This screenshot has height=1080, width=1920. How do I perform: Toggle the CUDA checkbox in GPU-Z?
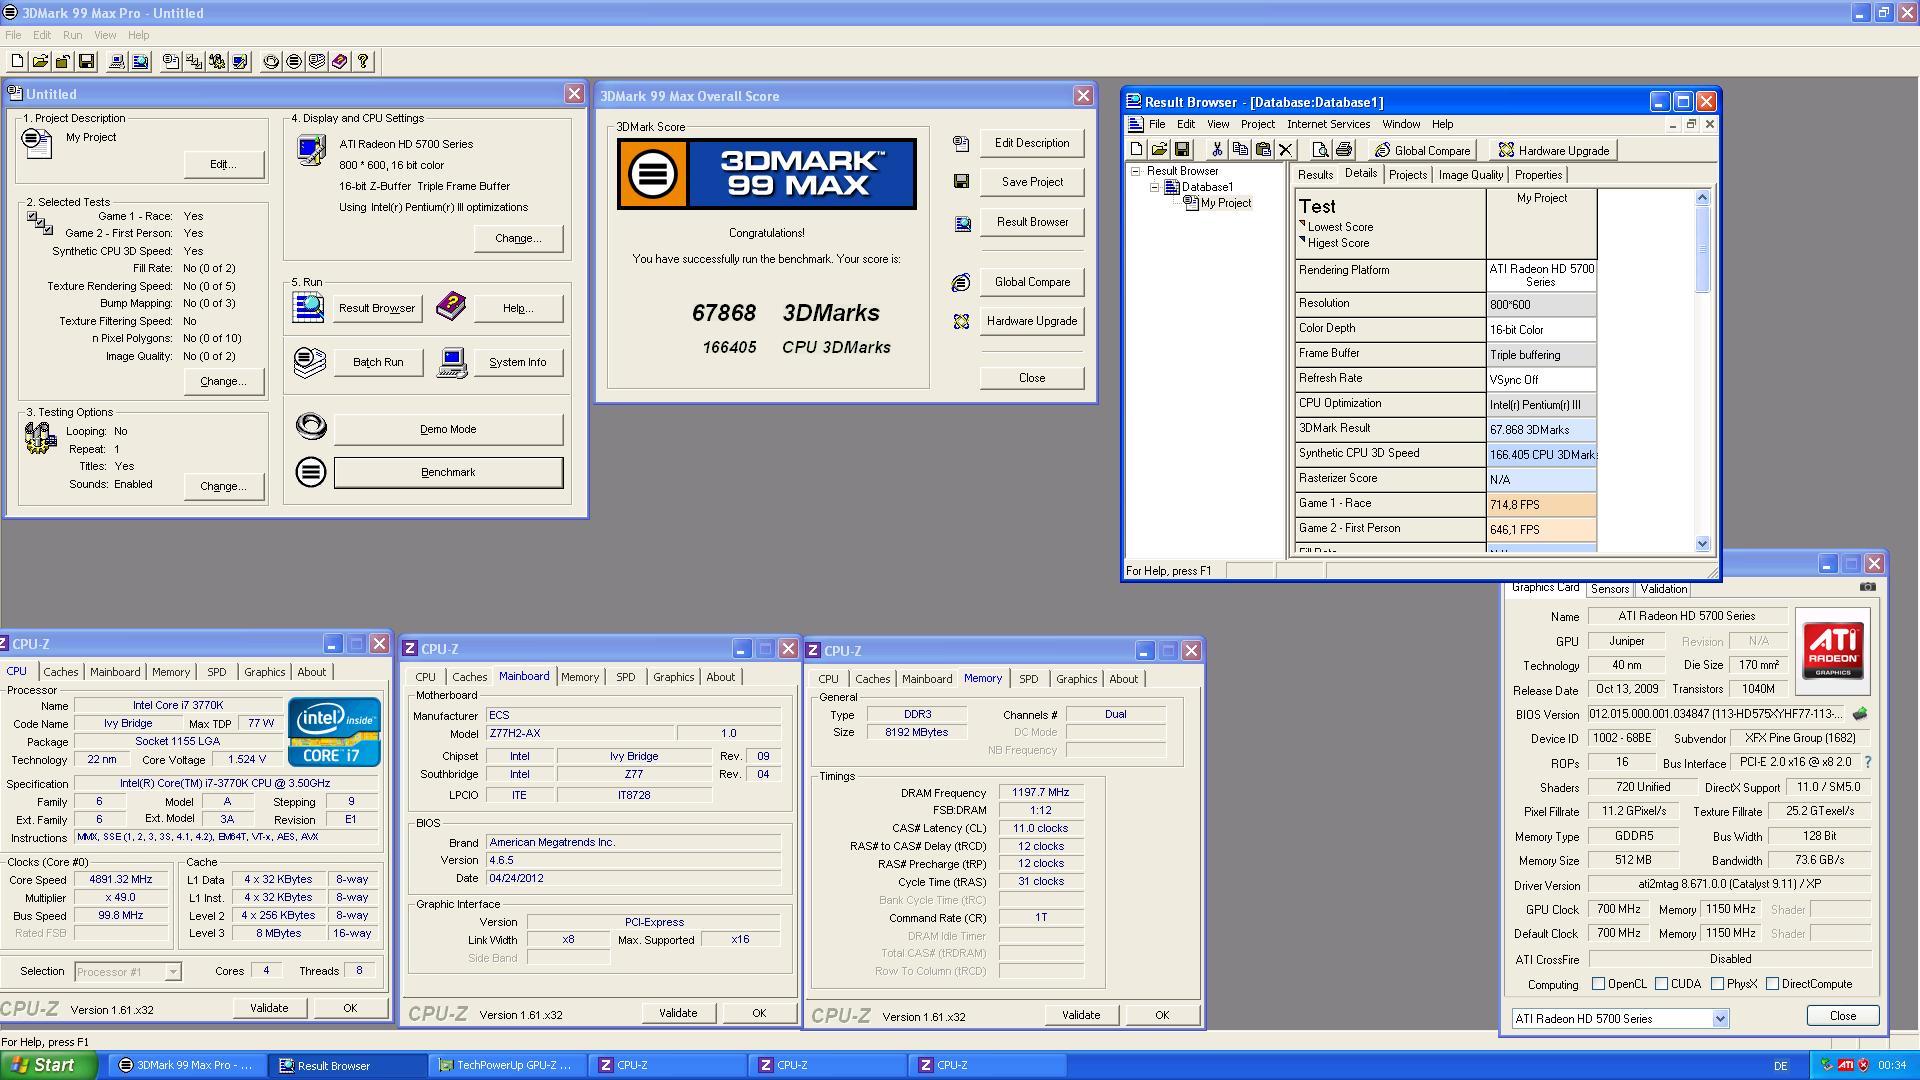[x=1661, y=984]
